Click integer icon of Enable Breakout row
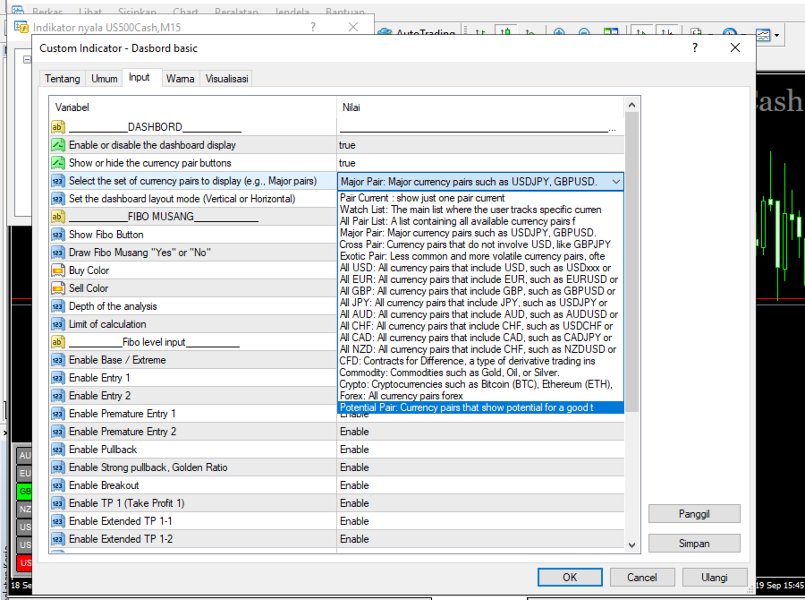 click(x=58, y=486)
